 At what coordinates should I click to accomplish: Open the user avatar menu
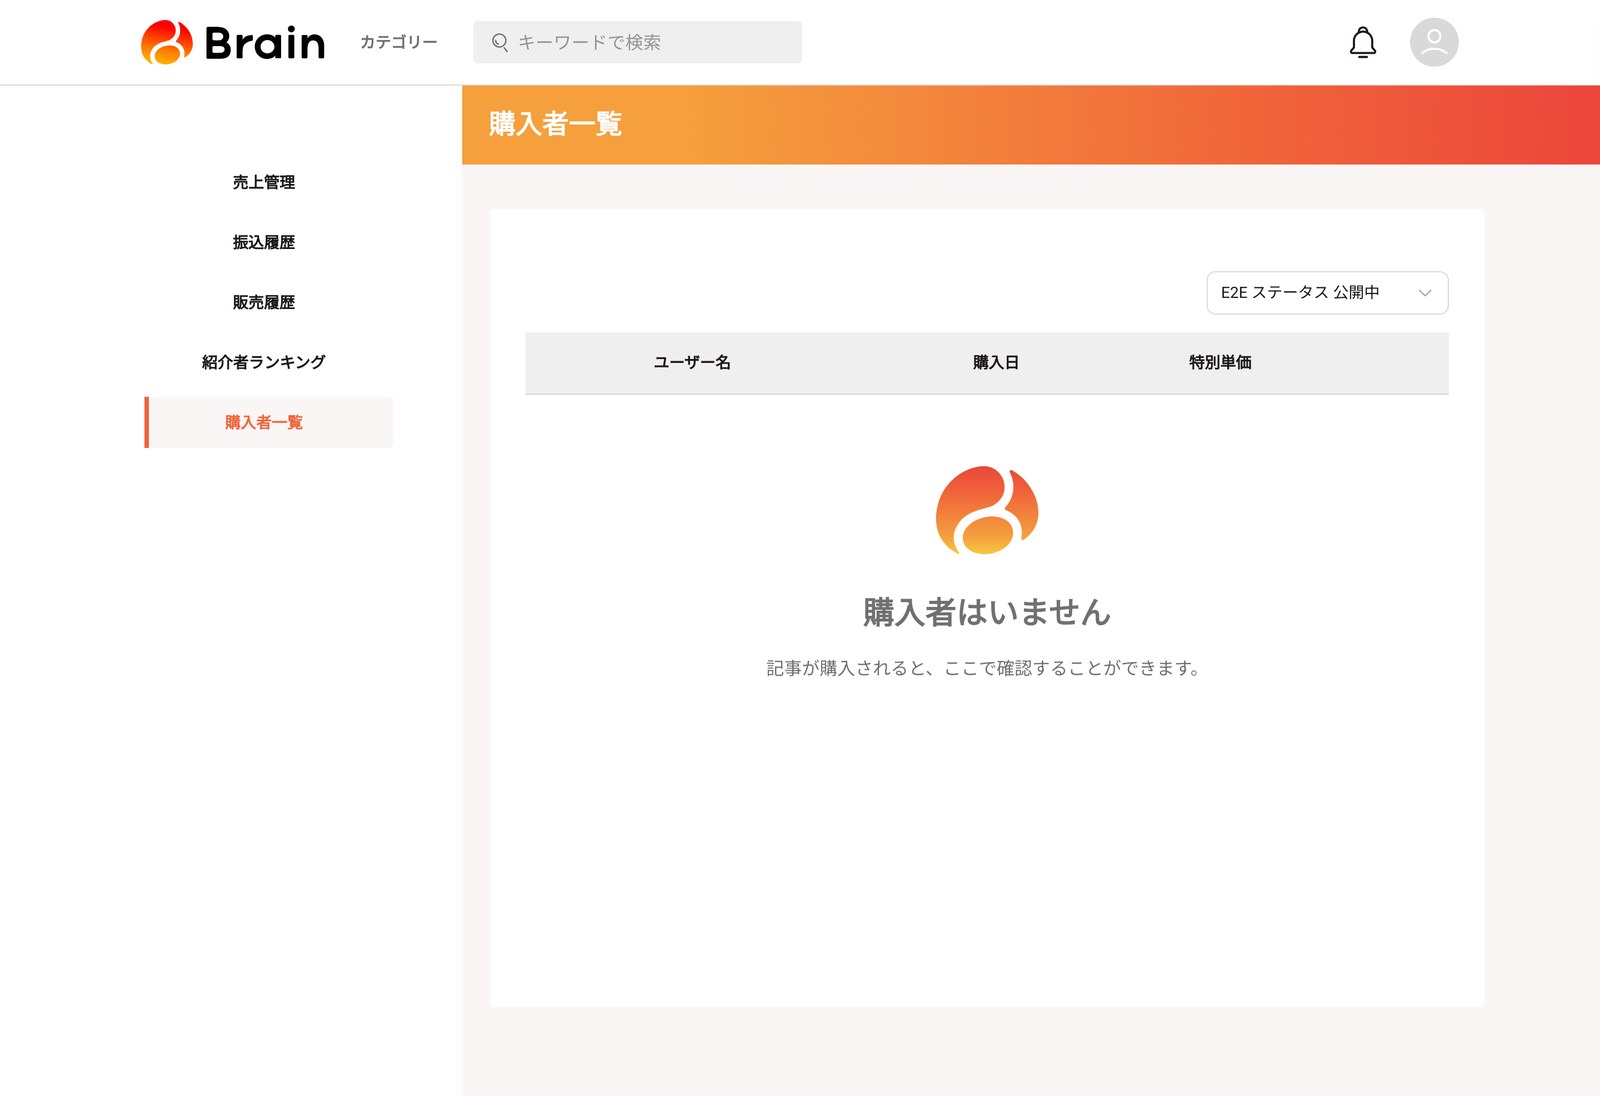click(1433, 42)
